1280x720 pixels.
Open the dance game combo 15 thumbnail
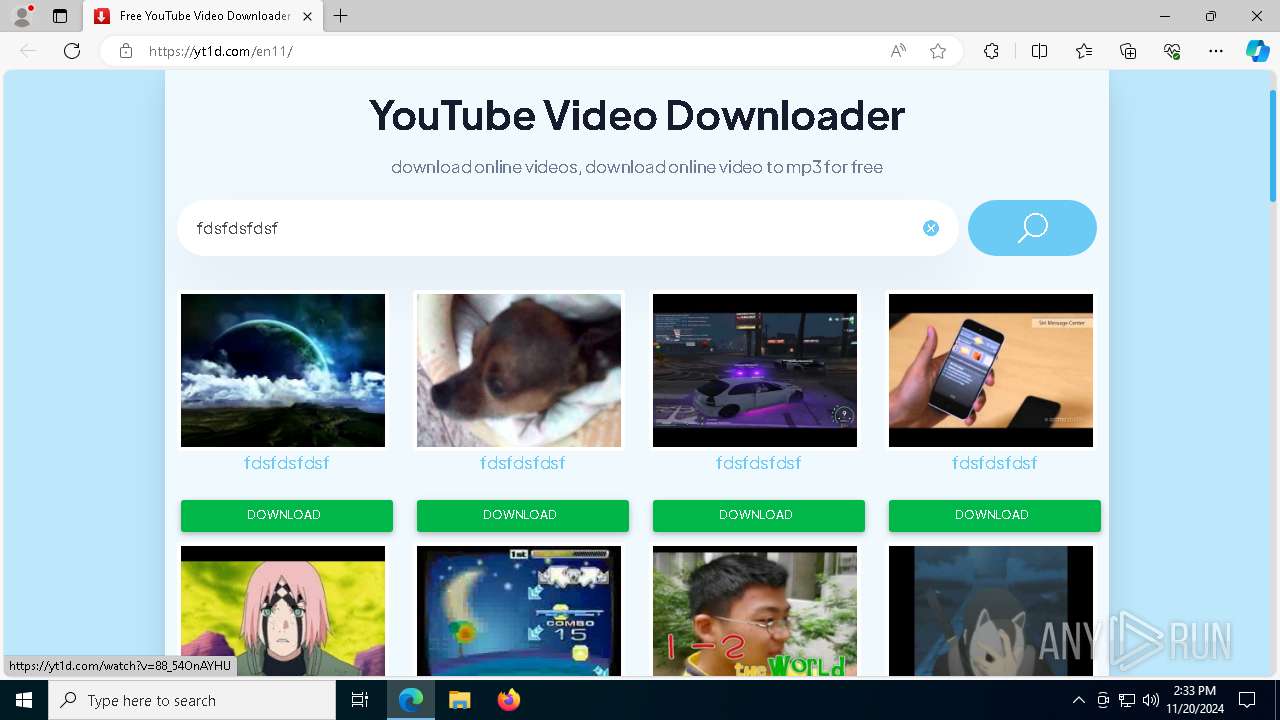pyautogui.click(x=519, y=611)
